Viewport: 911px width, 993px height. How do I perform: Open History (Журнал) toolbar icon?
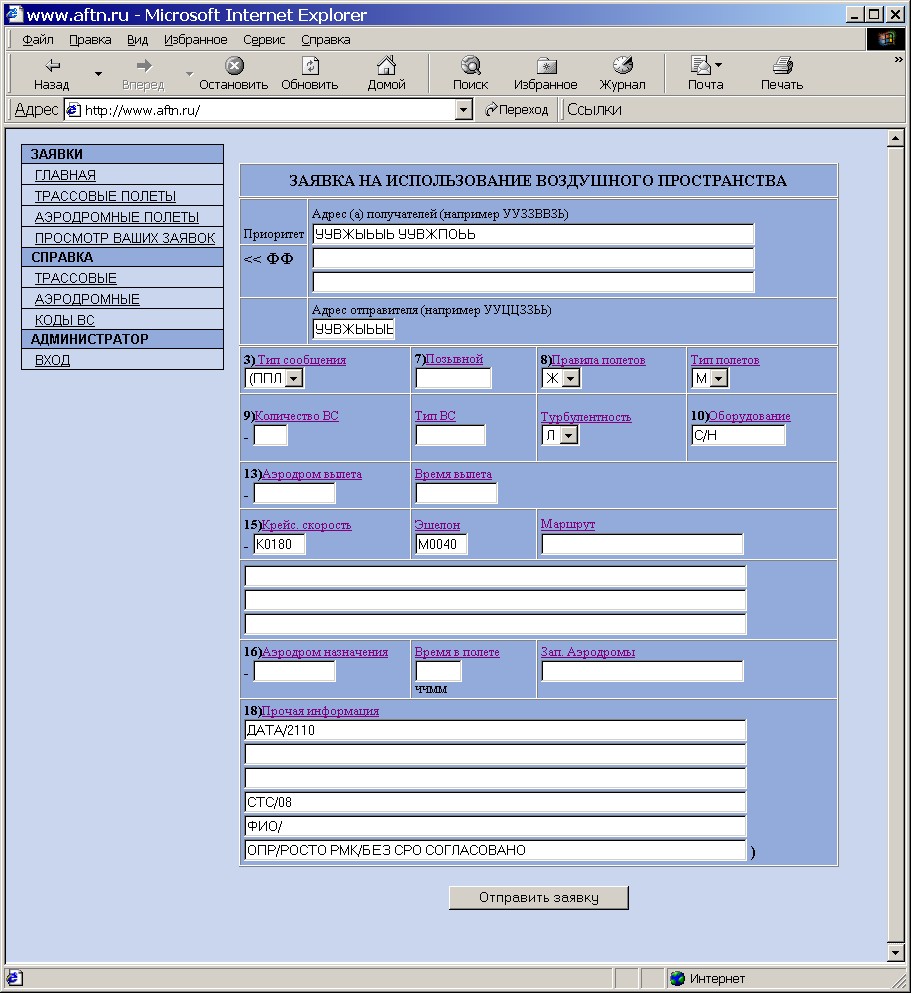click(622, 67)
